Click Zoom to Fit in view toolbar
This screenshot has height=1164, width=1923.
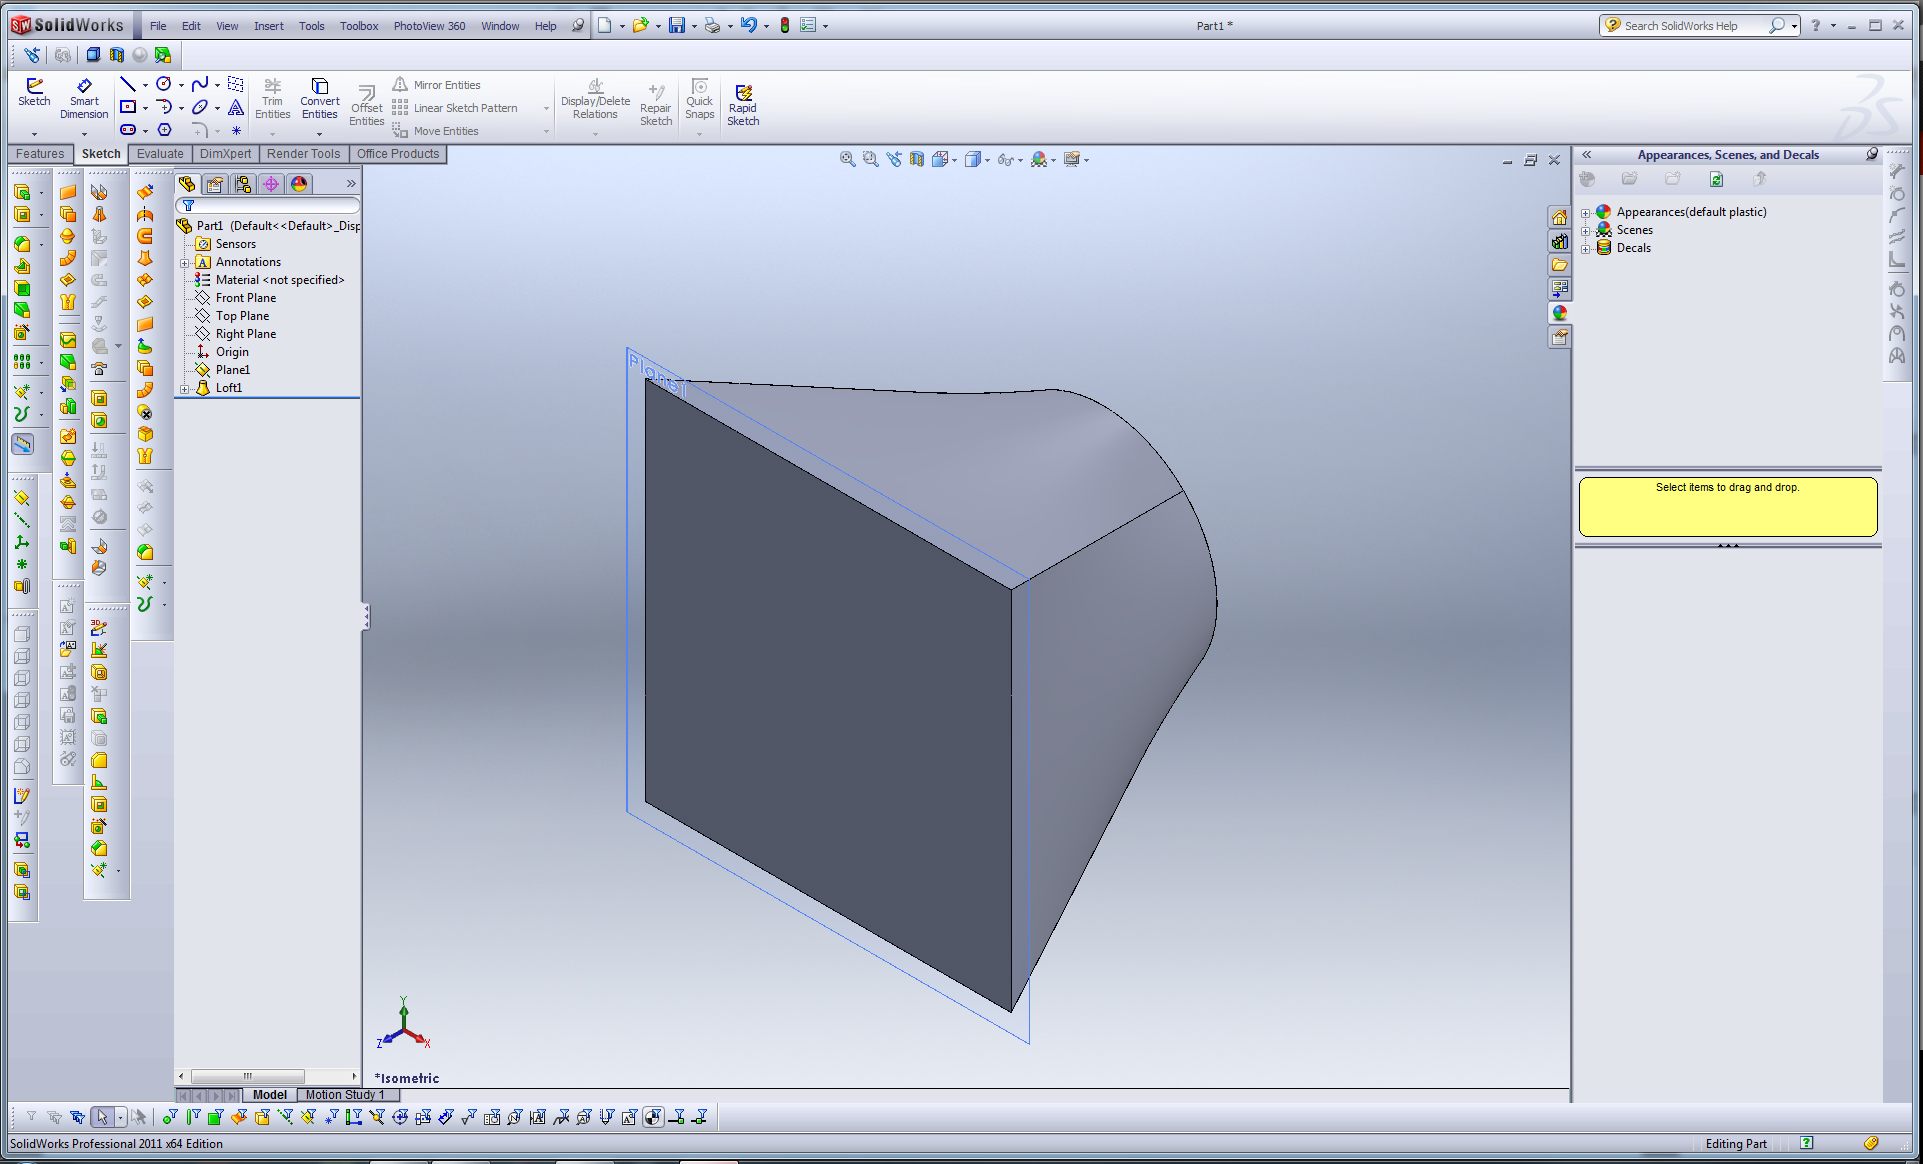coord(847,159)
